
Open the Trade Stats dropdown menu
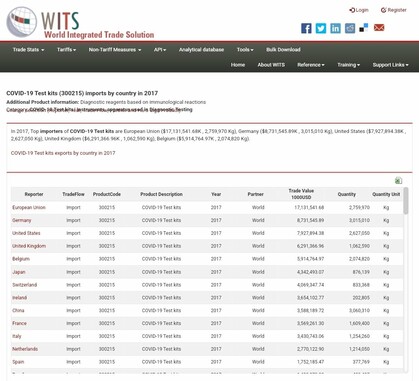[x=28, y=50]
